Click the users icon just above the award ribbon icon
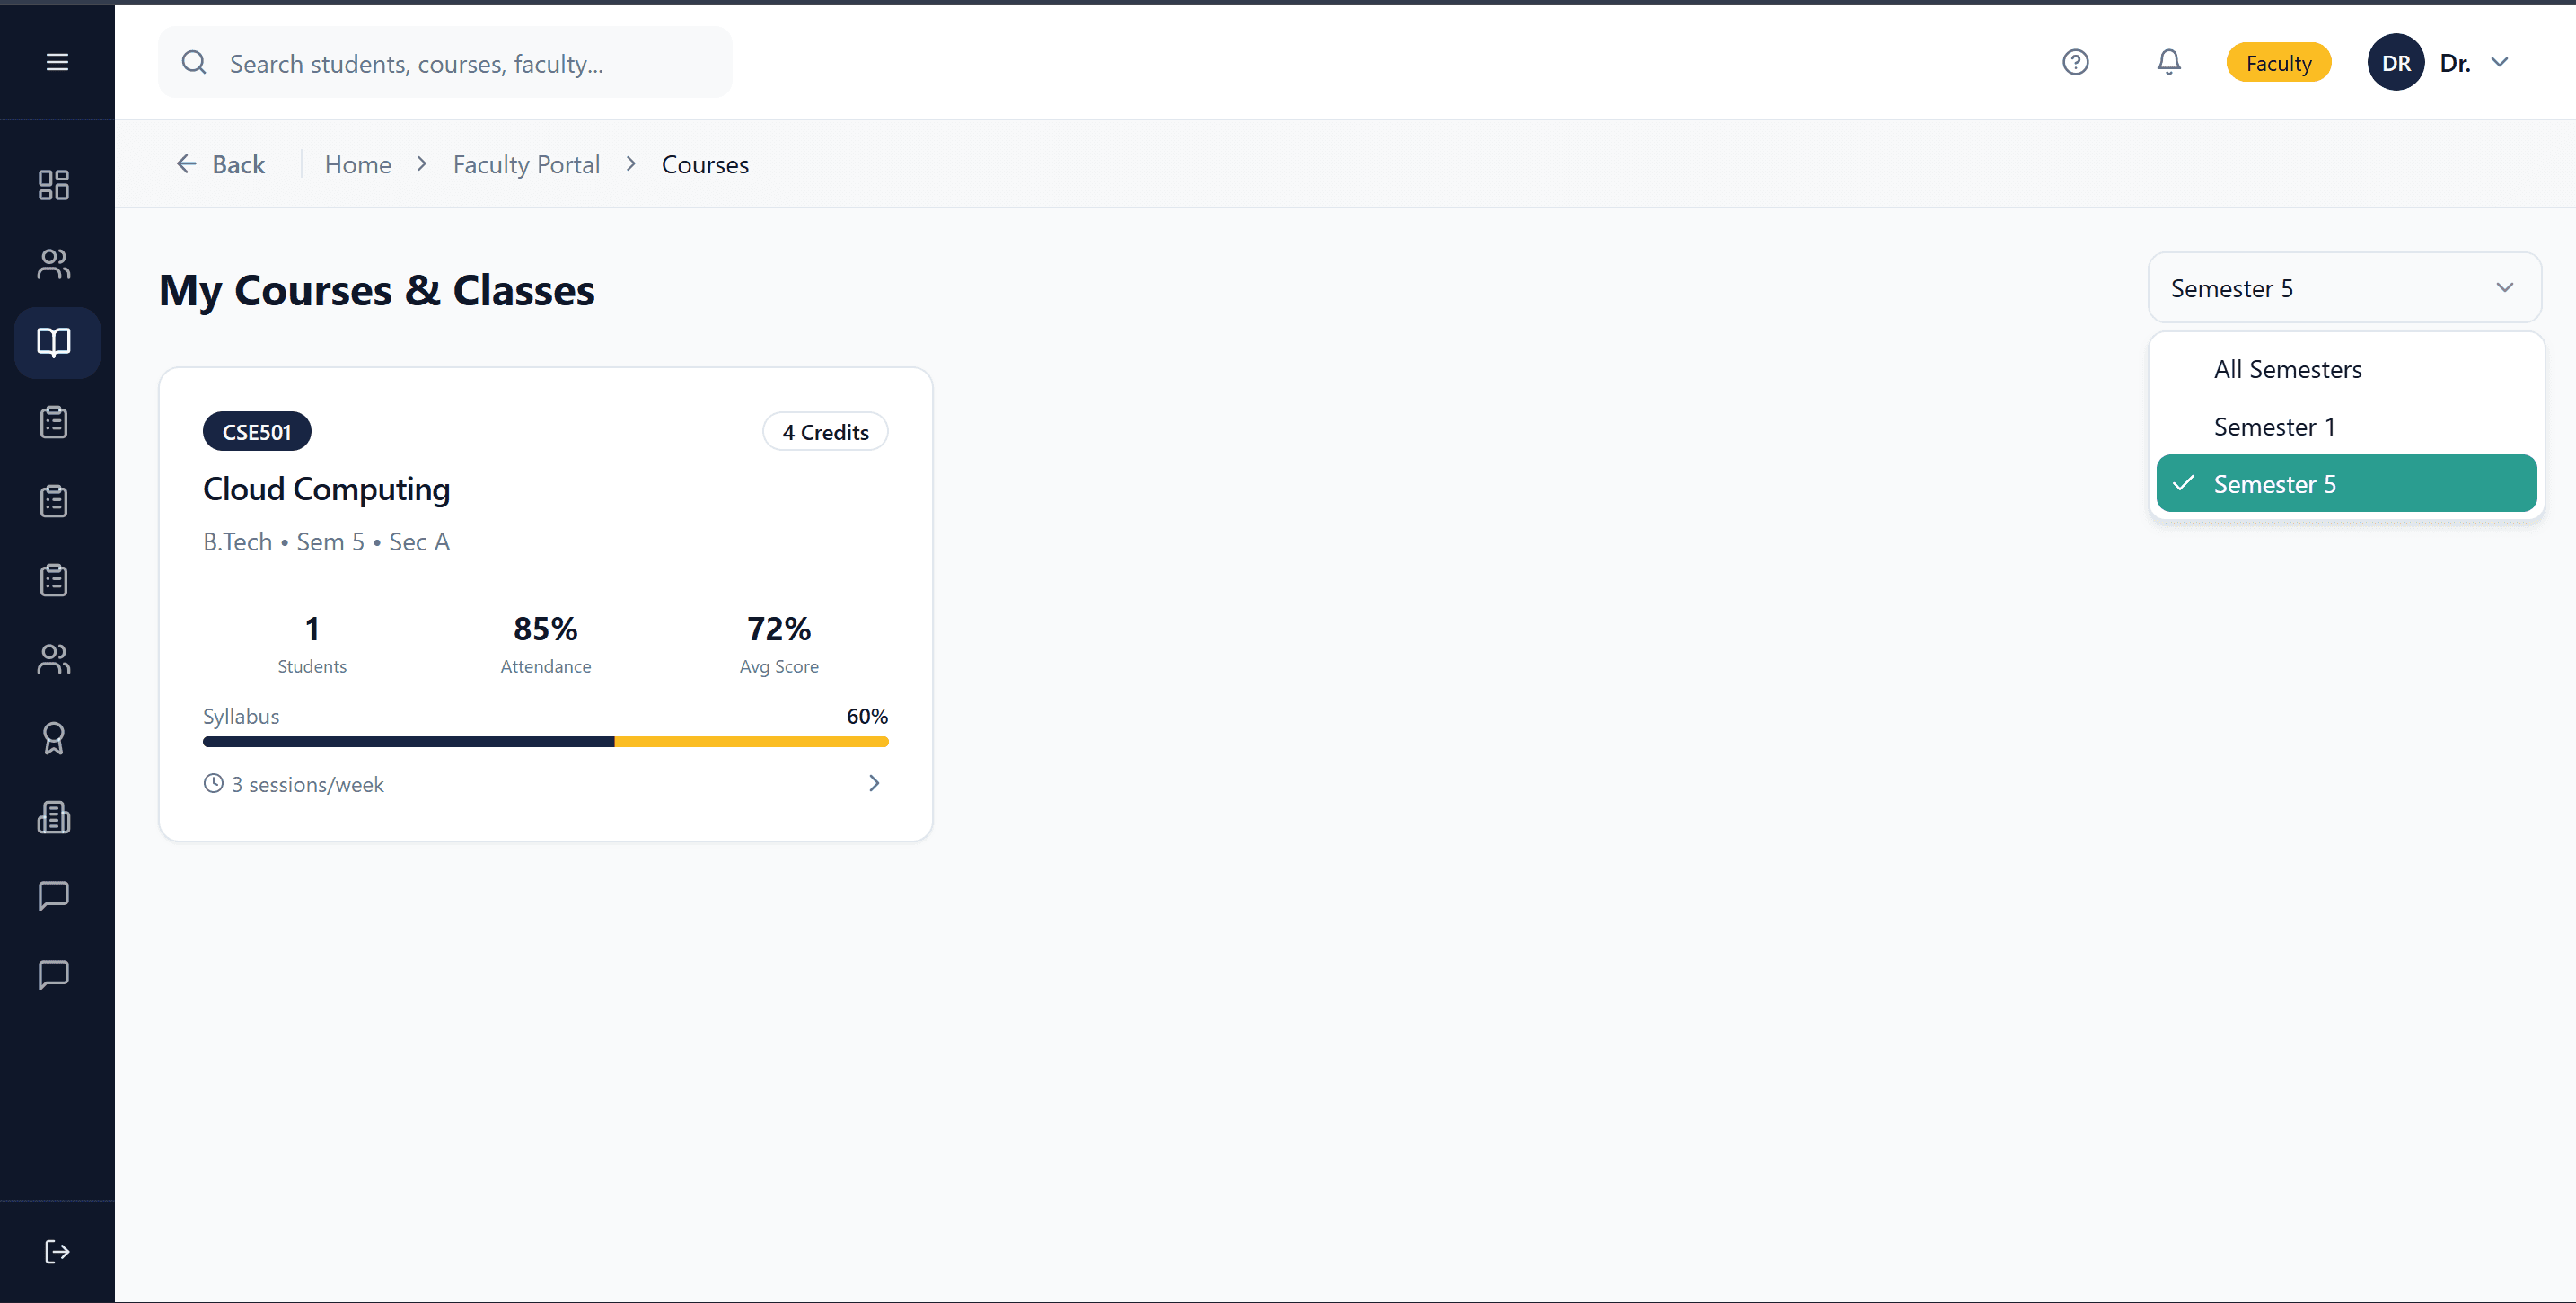Screen dimensions: 2576x1303 [x=54, y=659]
